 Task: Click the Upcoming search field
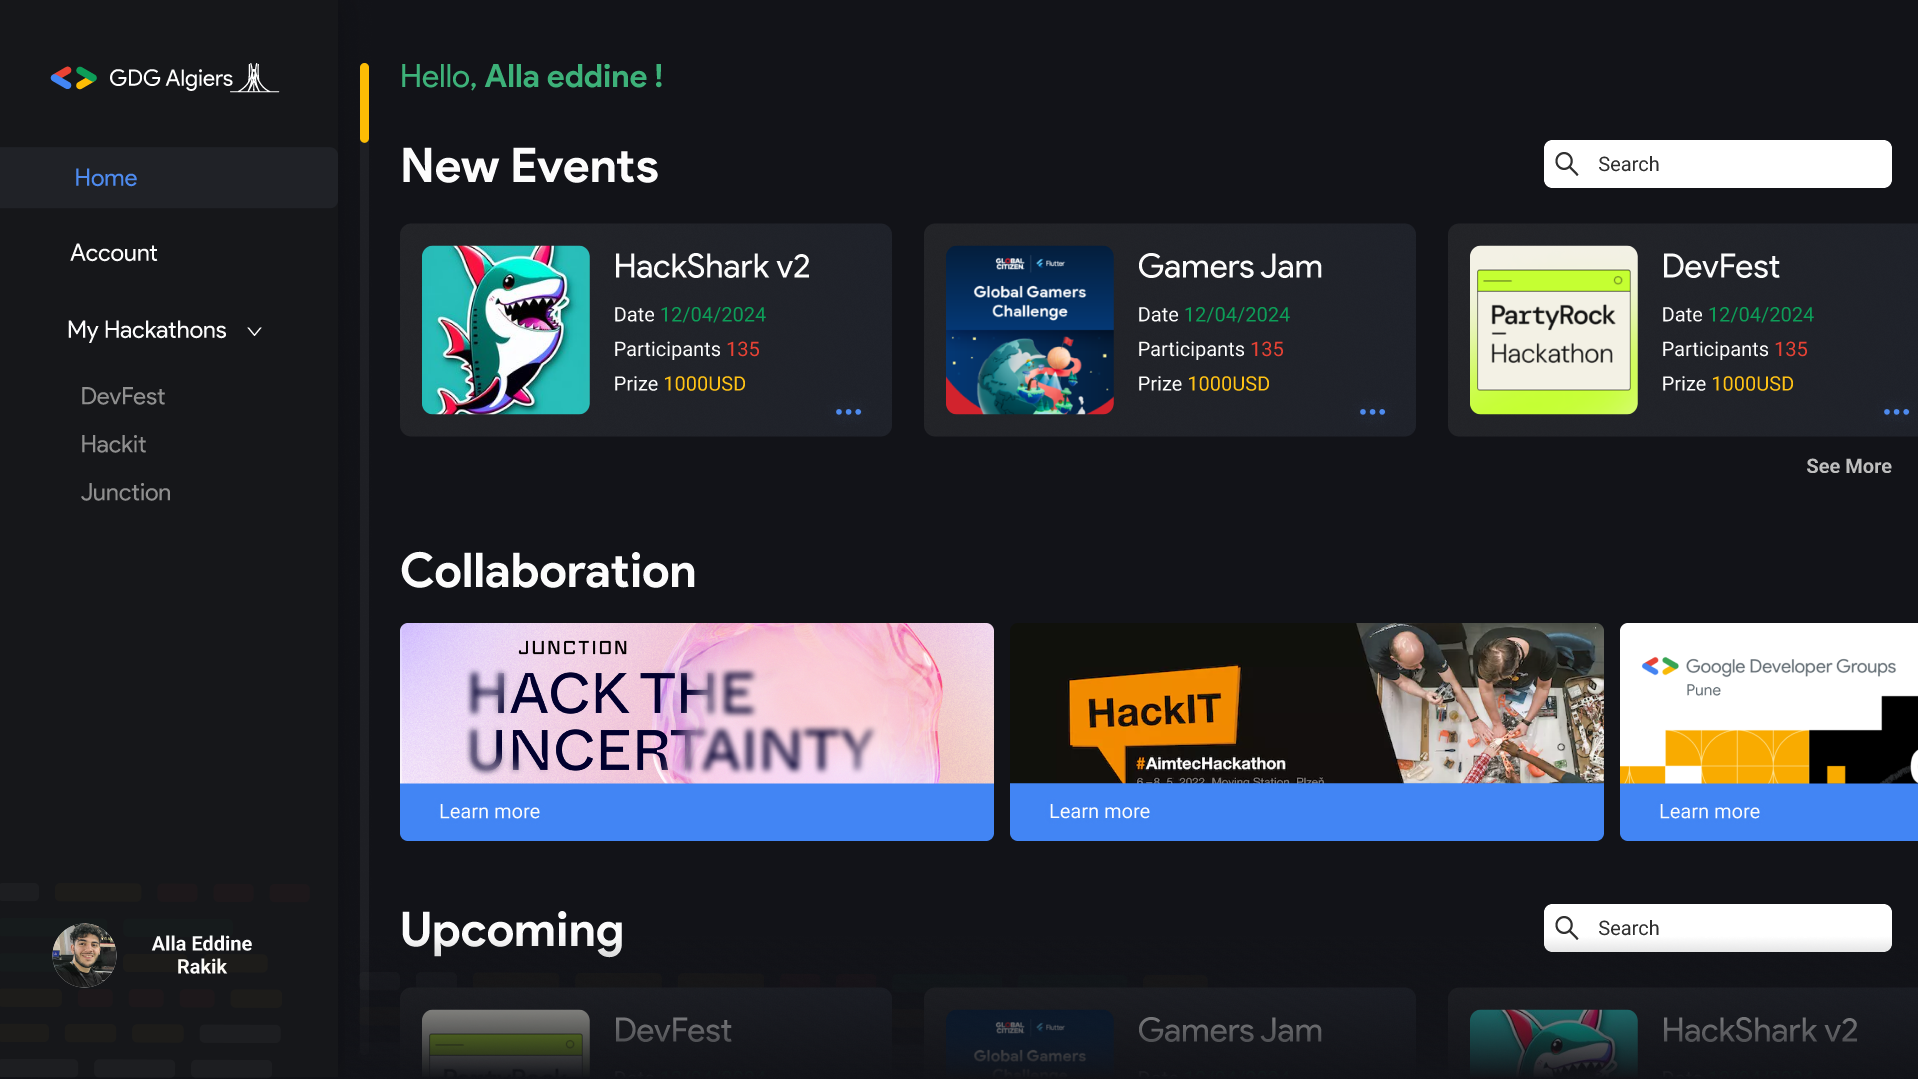click(1717, 928)
